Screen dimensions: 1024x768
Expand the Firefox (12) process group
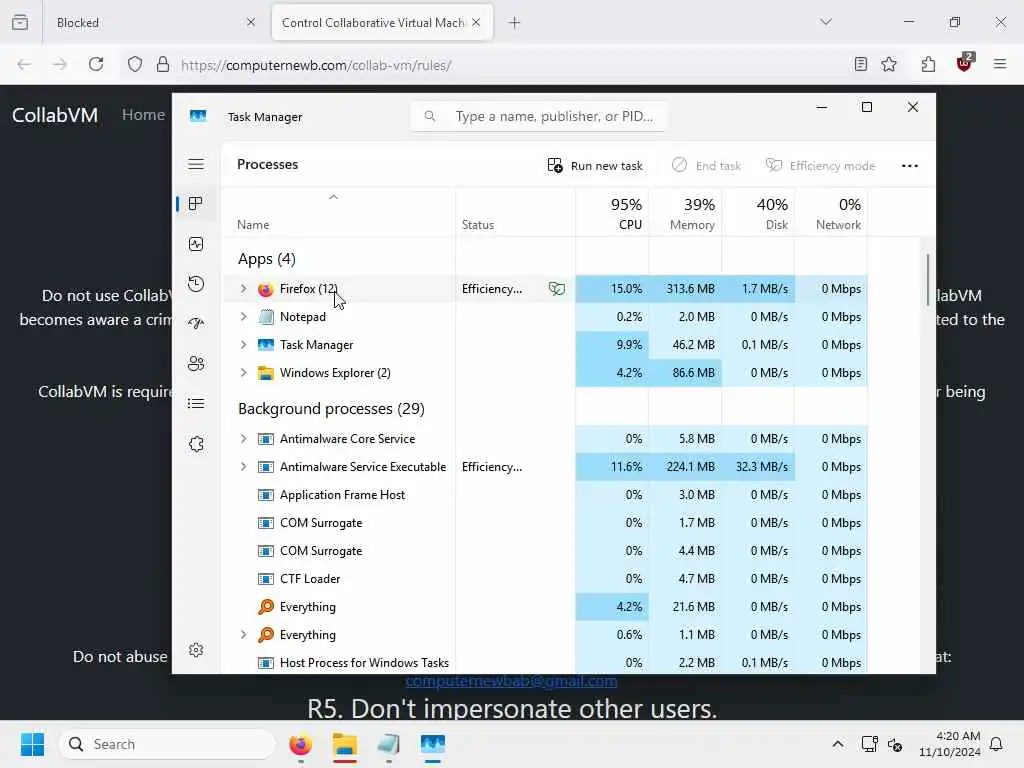tap(244, 289)
